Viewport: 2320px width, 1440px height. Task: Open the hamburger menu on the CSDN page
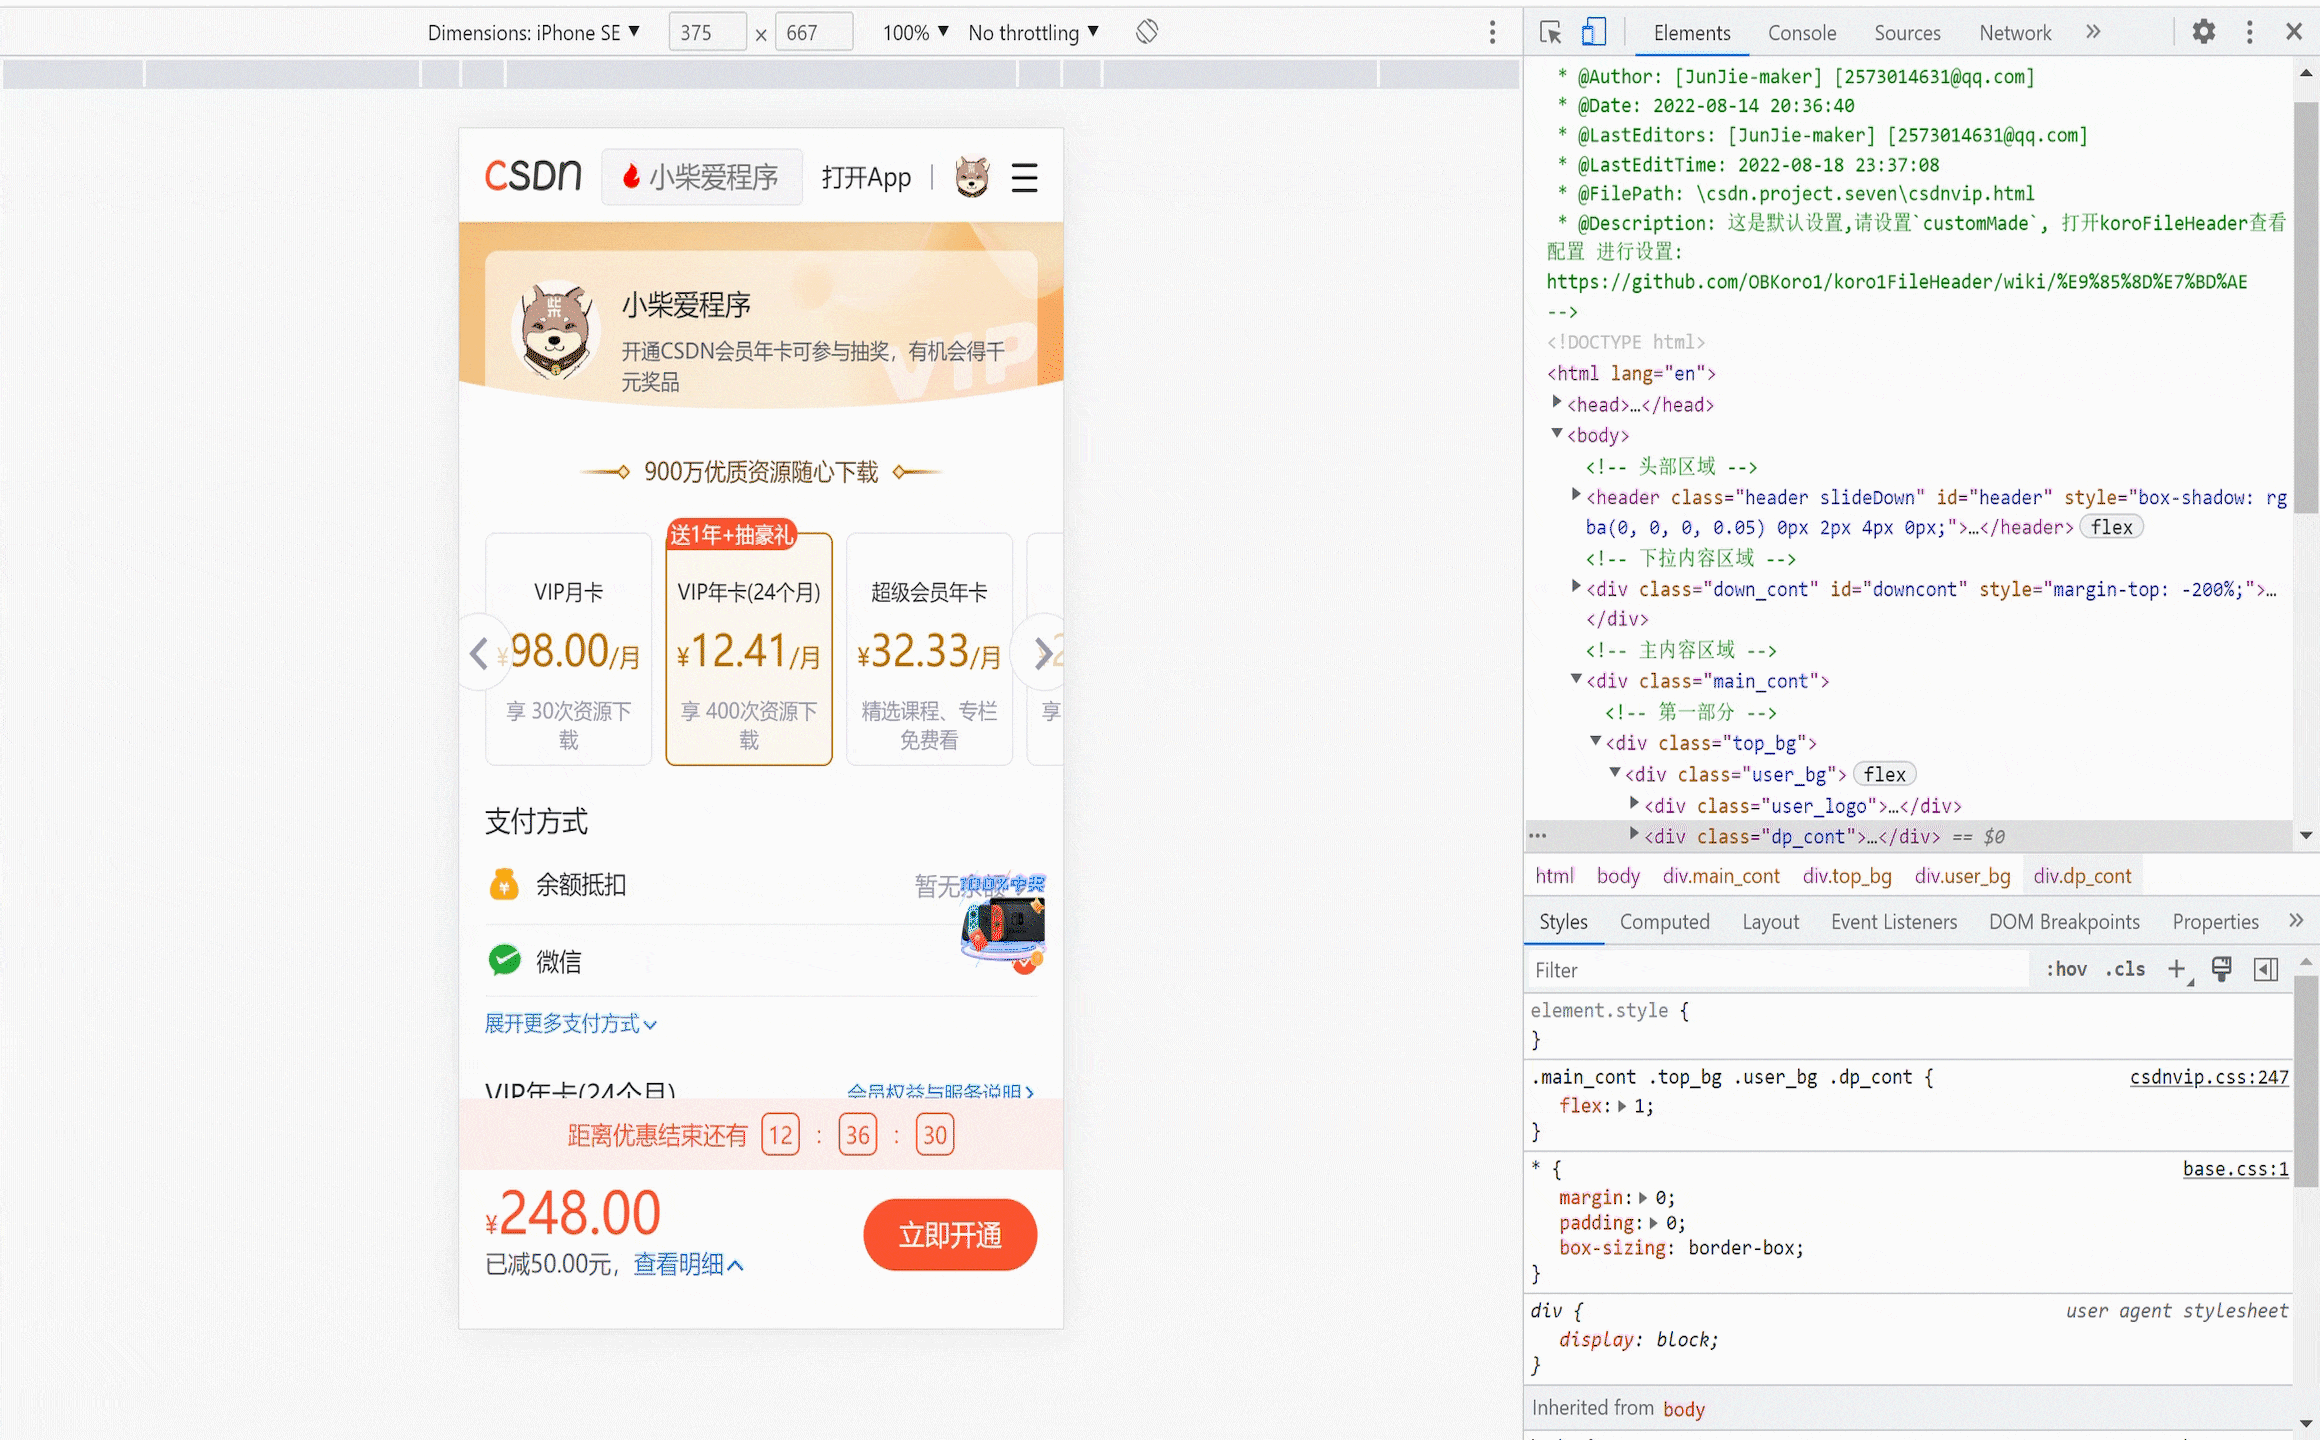click(1024, 177)
